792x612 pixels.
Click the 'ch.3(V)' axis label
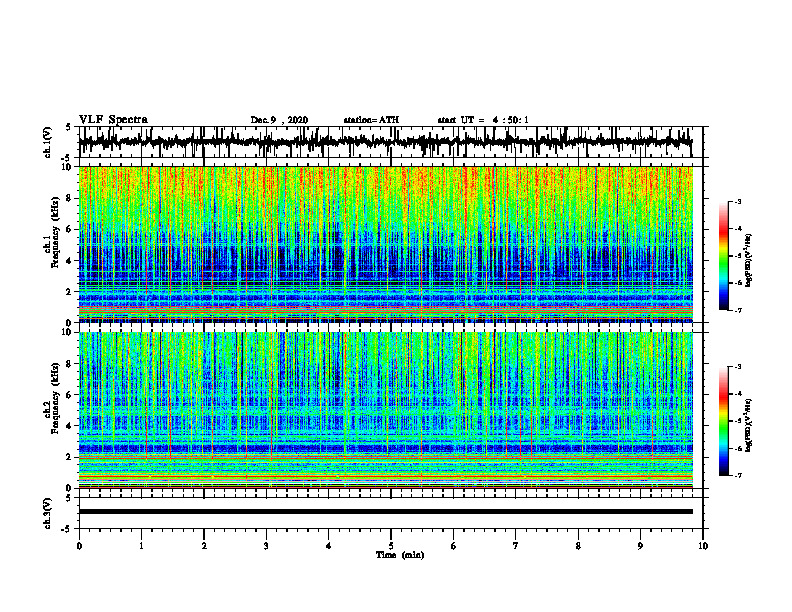[48, 513]
